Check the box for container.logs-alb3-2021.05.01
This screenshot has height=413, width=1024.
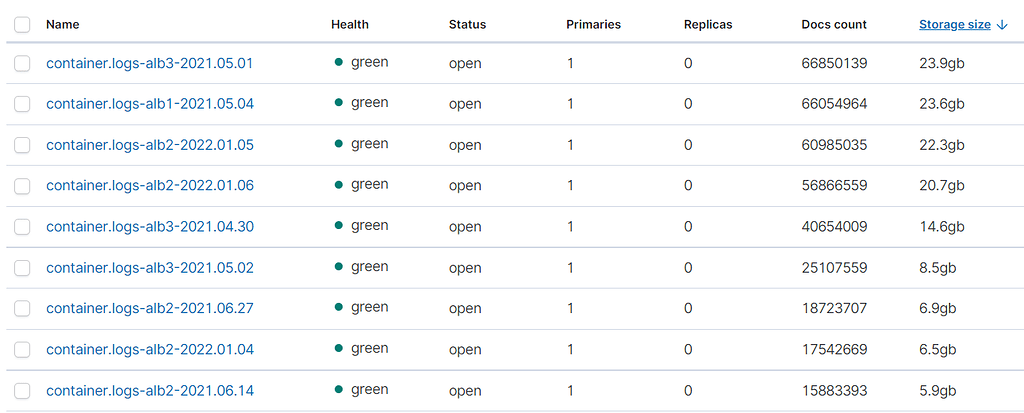(23, 64)
